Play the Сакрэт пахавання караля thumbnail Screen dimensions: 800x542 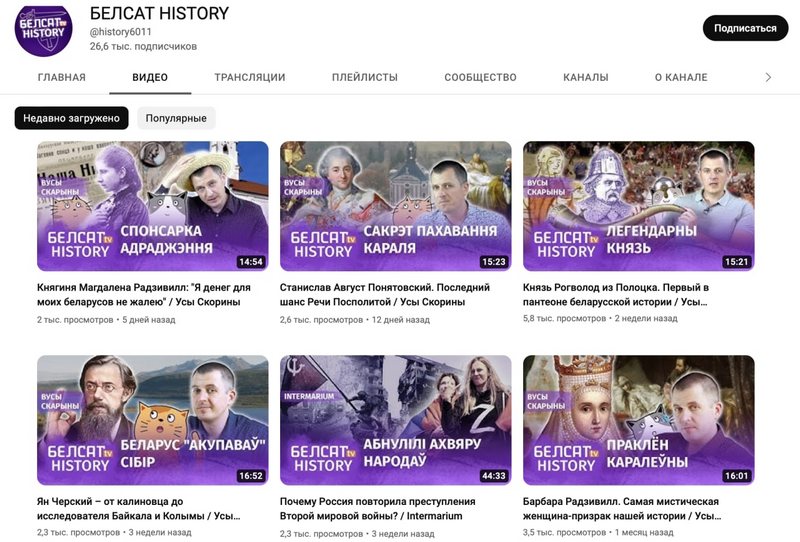point(395,206)
